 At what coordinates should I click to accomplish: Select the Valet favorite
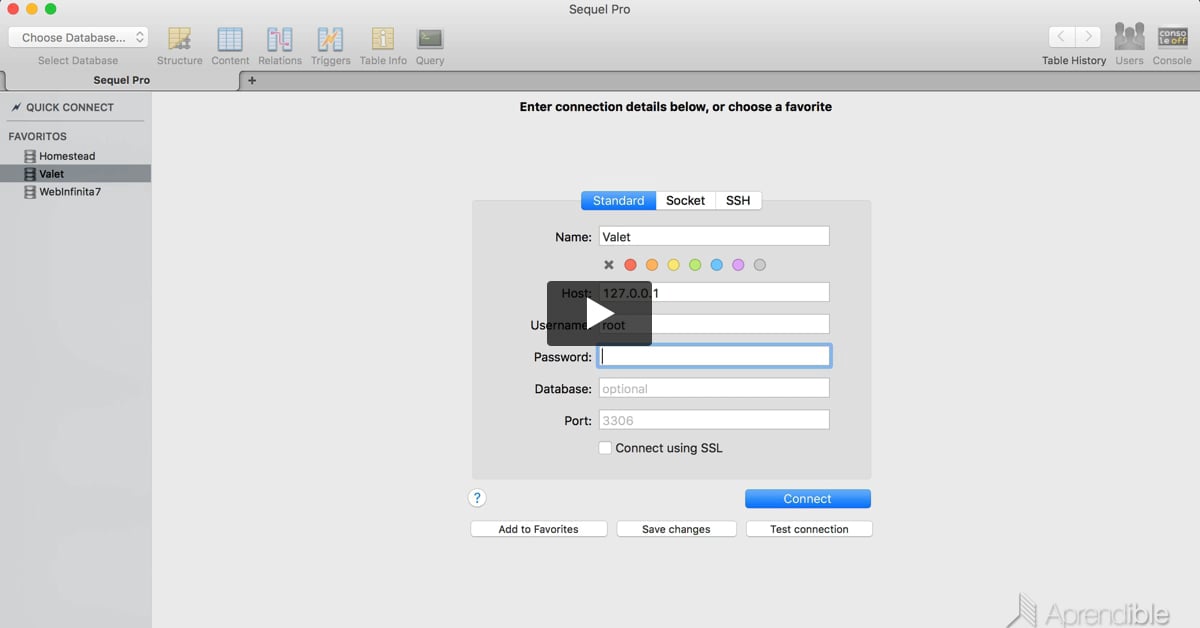[75, 174]
